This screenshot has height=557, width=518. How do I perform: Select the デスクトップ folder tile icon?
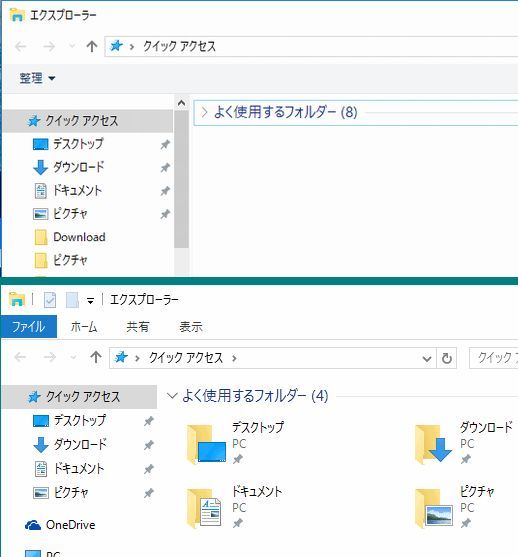coord(206,444)
